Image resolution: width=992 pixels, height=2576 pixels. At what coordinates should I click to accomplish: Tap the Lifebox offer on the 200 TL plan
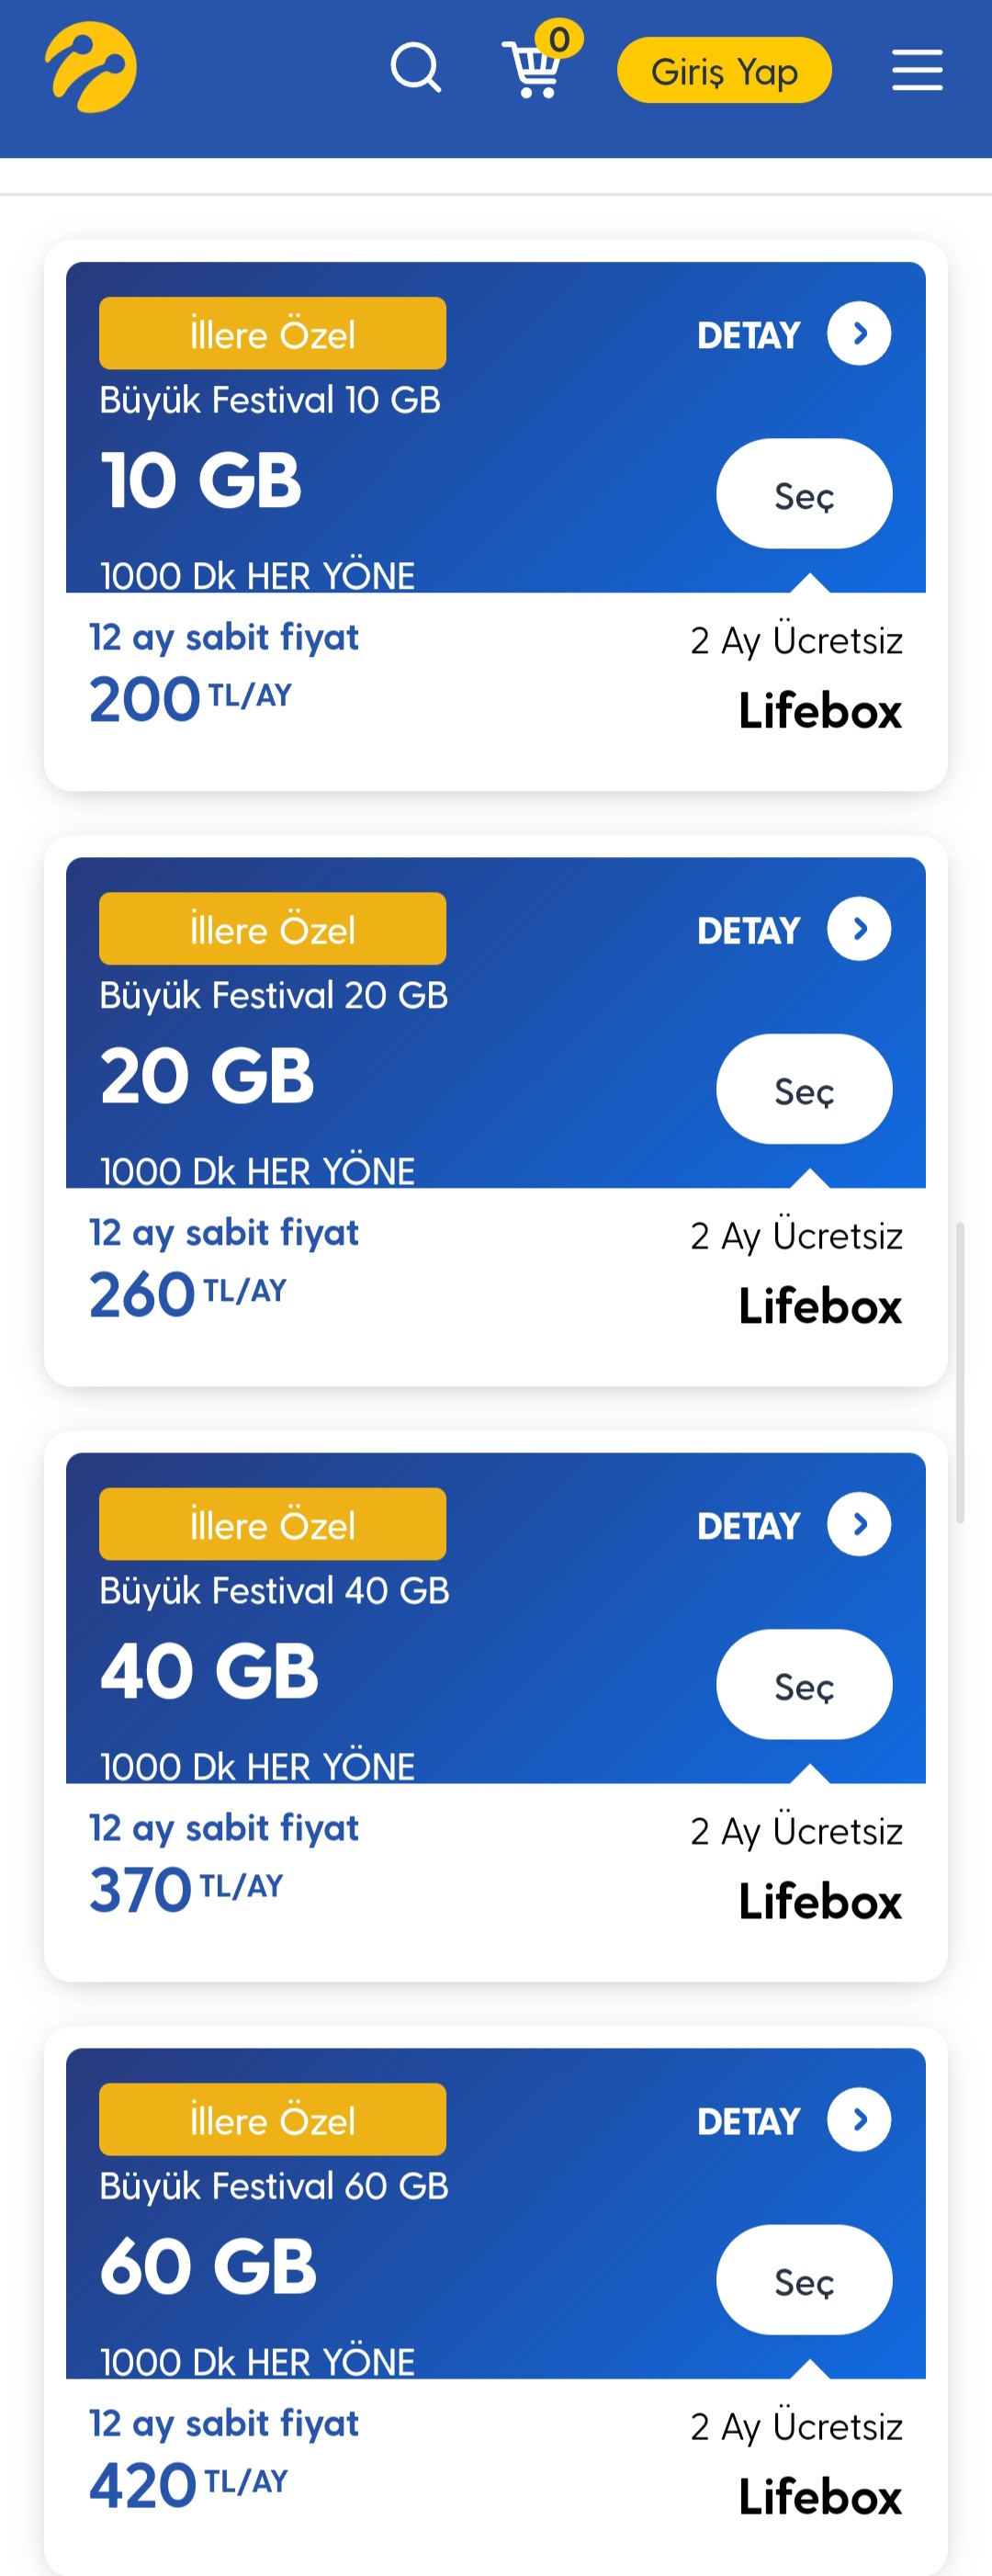coord(820,711)
